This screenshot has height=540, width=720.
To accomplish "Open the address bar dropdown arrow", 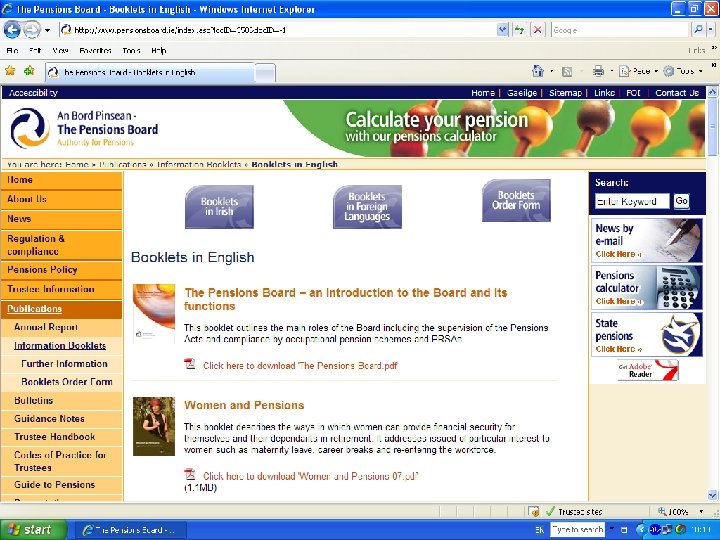I will (x=503, y=30).
